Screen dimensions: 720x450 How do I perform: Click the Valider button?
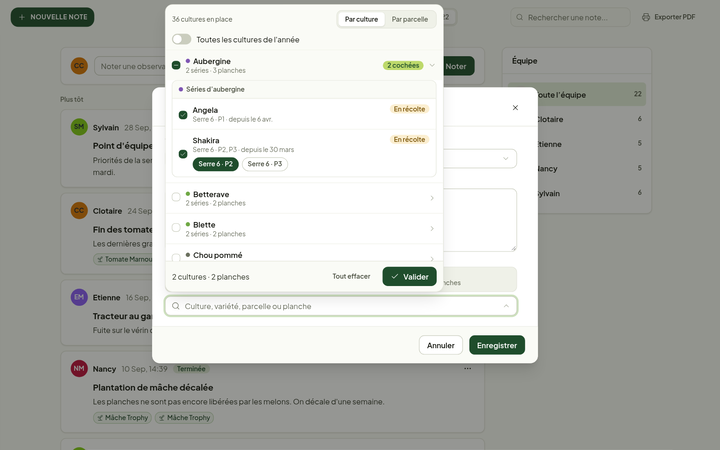(409, 276)
